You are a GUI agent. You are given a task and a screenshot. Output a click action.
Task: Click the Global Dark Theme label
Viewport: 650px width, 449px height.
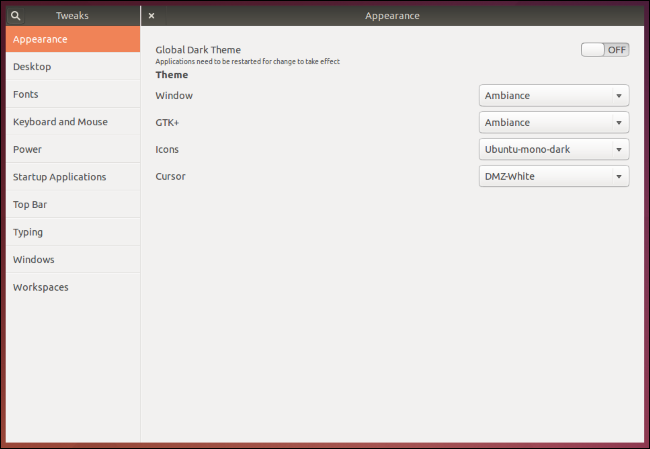198,50
